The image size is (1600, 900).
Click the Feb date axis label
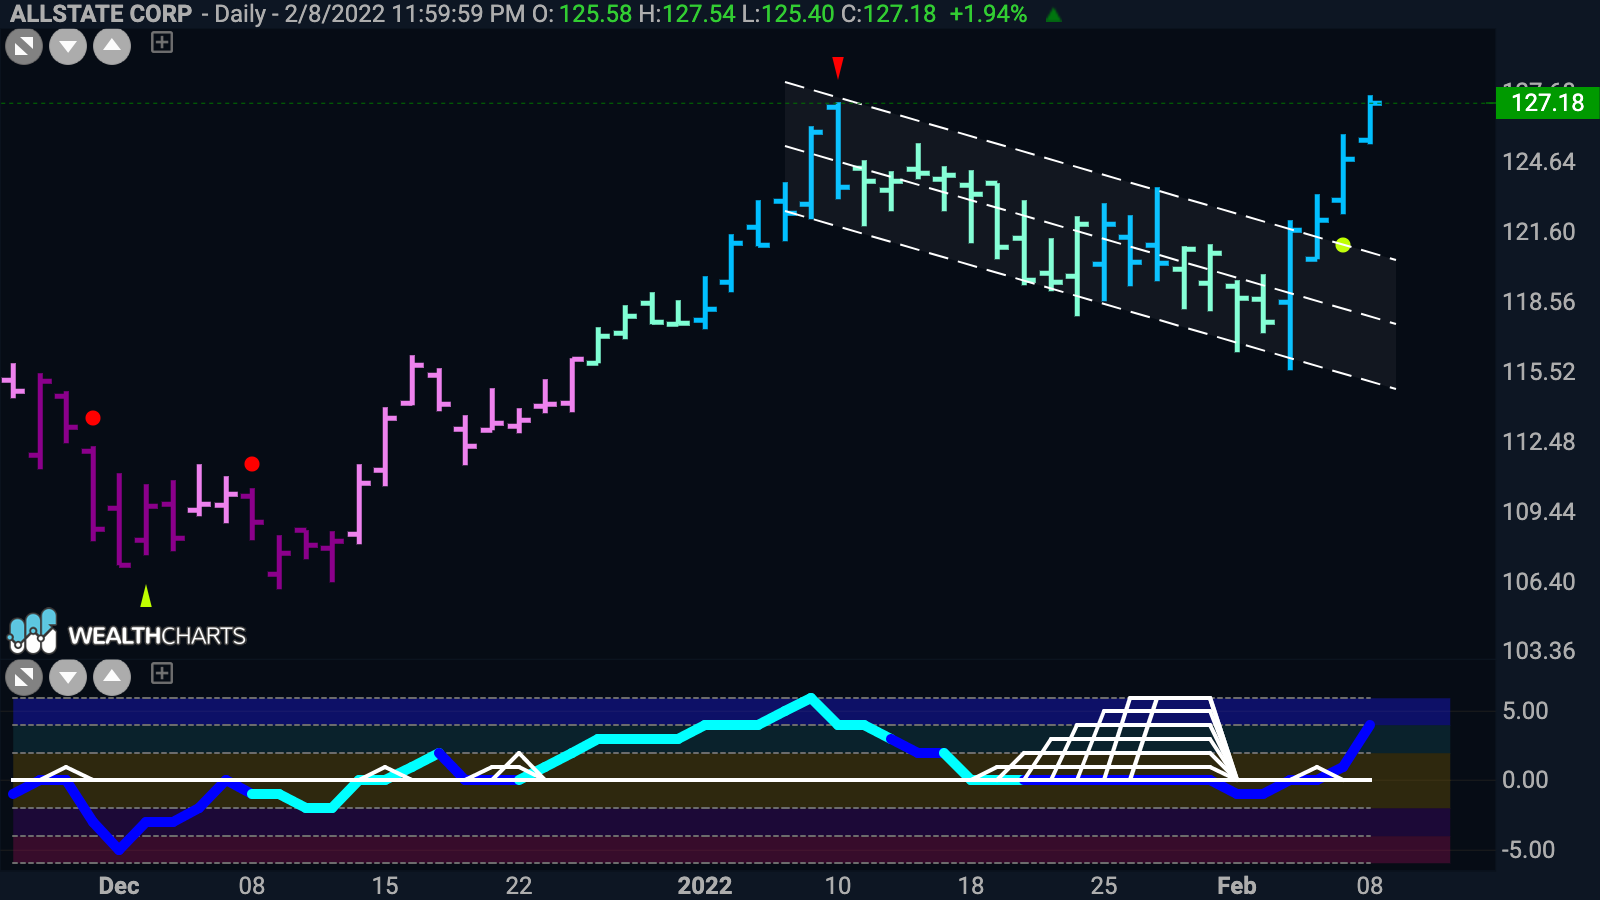click(1237, 886)
